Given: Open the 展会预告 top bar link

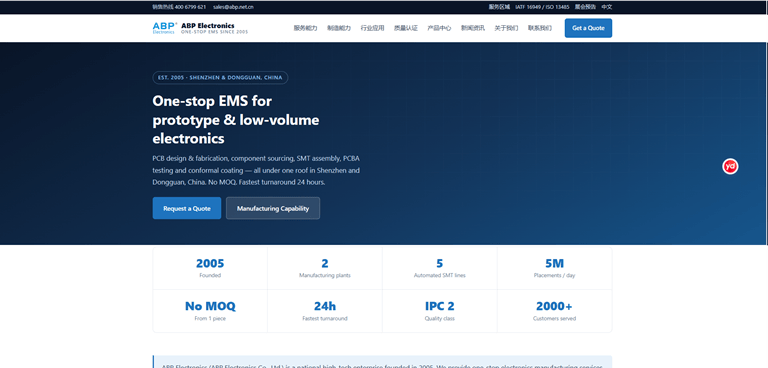Looking at the screenshot, I should (x=585, y=7).
